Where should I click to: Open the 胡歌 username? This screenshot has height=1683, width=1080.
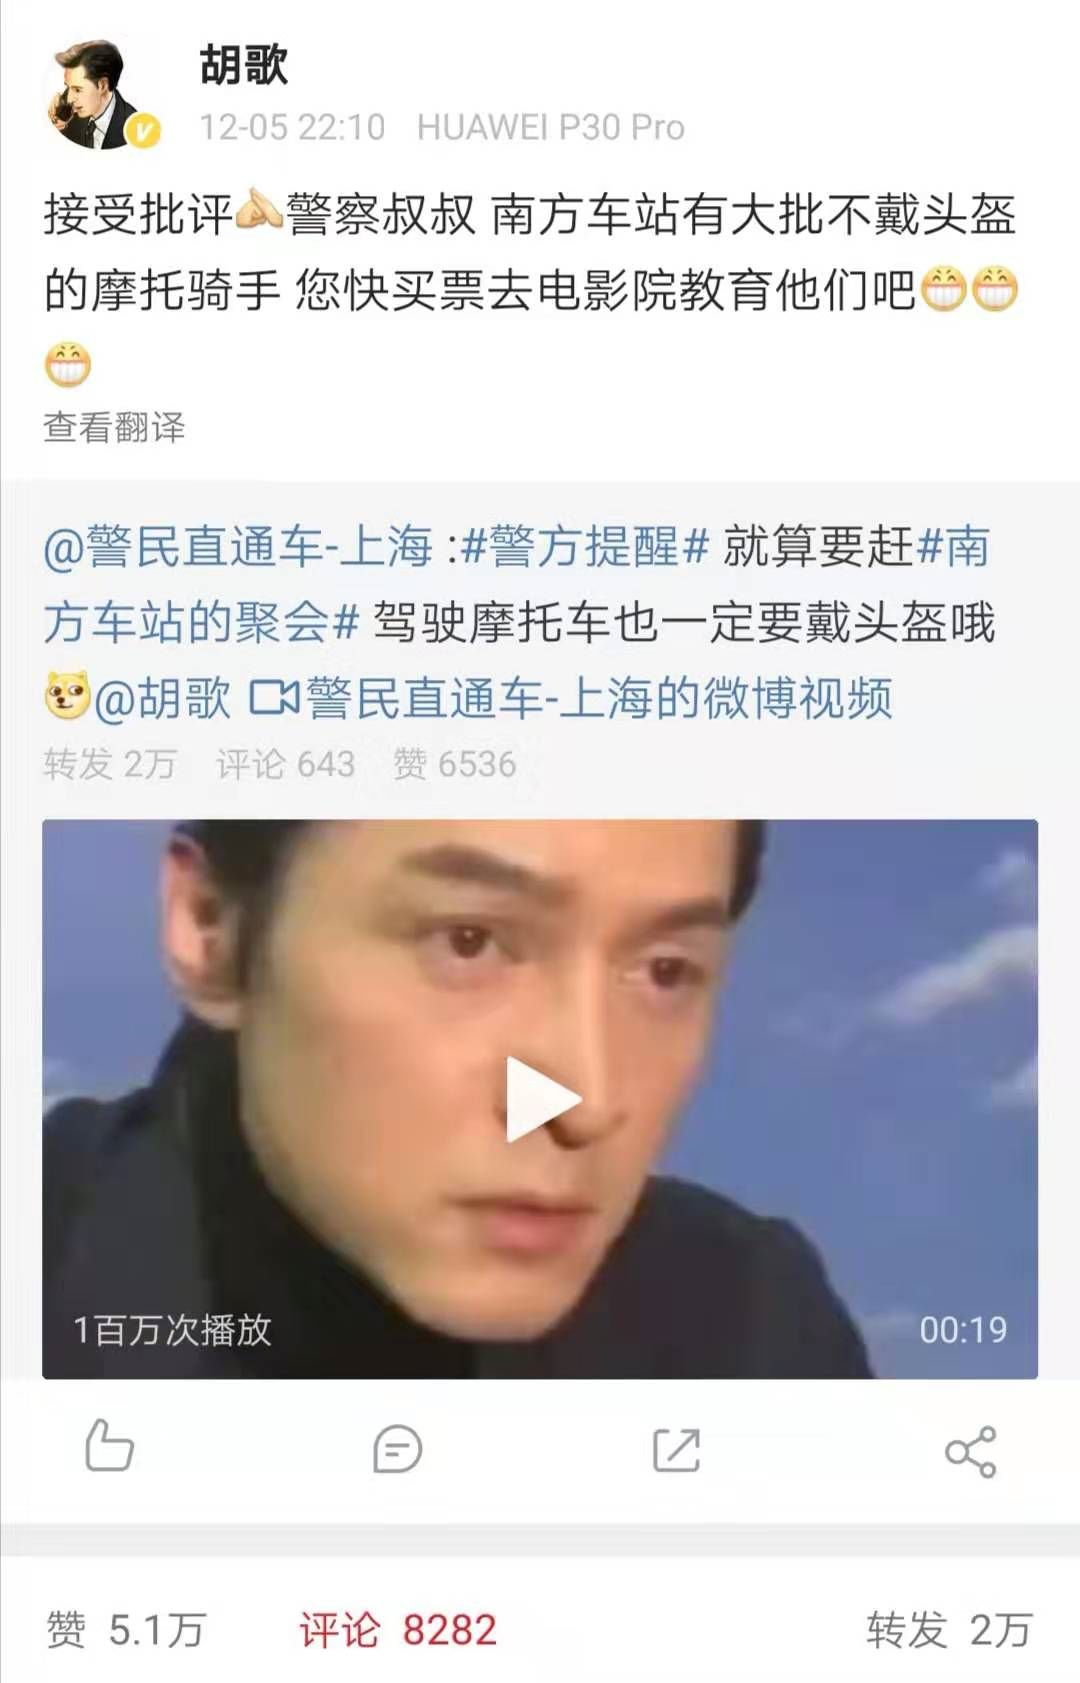point(243,65)
